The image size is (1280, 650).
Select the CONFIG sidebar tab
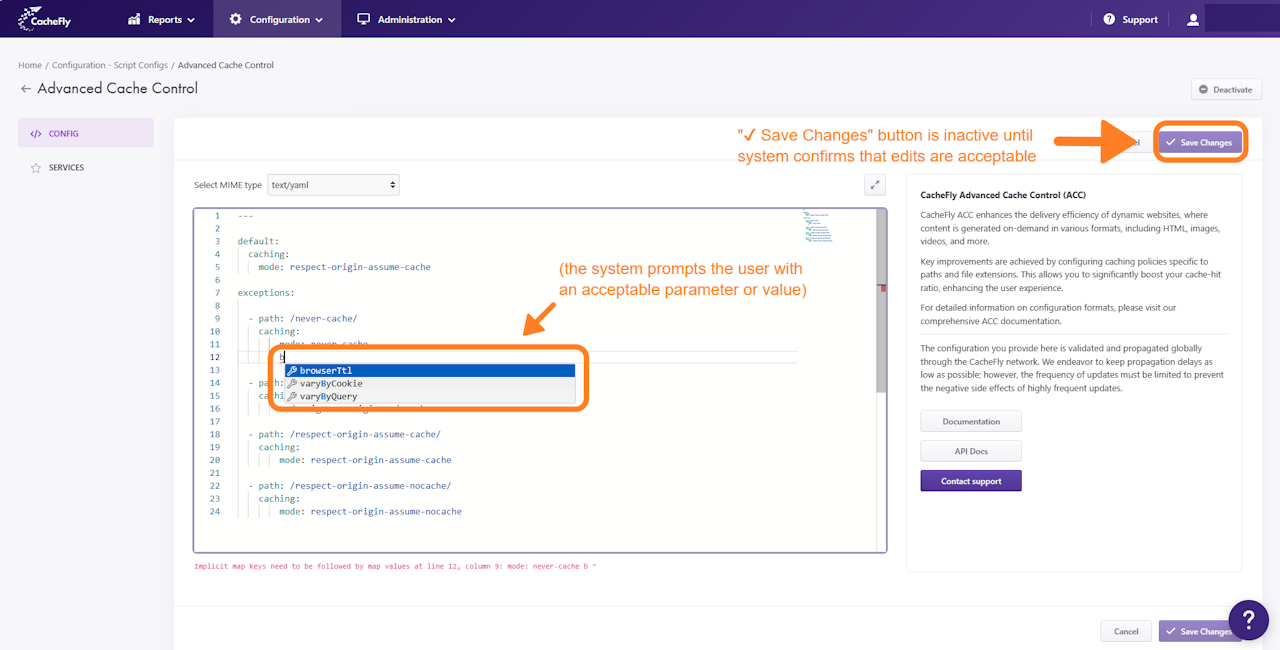click(86, 133)
